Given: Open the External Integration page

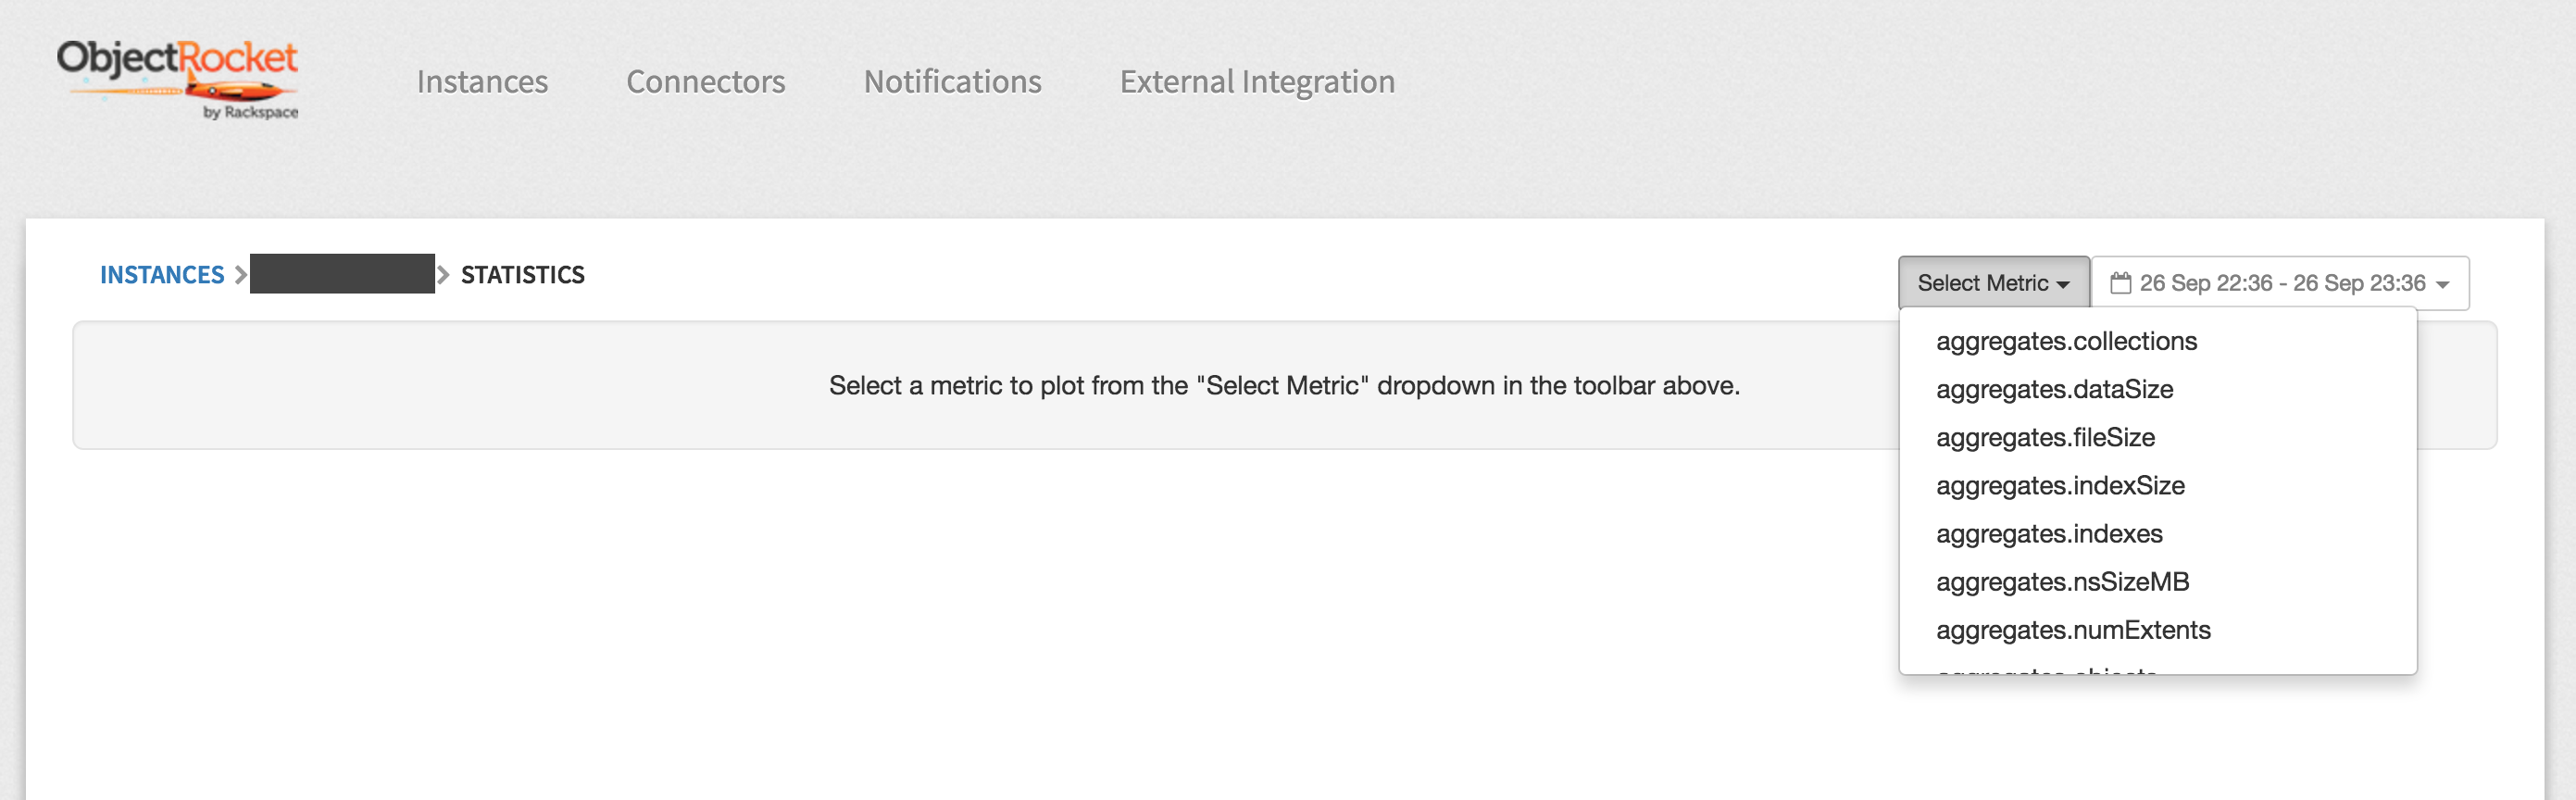Looking at the screenshot, I should pyautogui.click(x=1257, y=82).
